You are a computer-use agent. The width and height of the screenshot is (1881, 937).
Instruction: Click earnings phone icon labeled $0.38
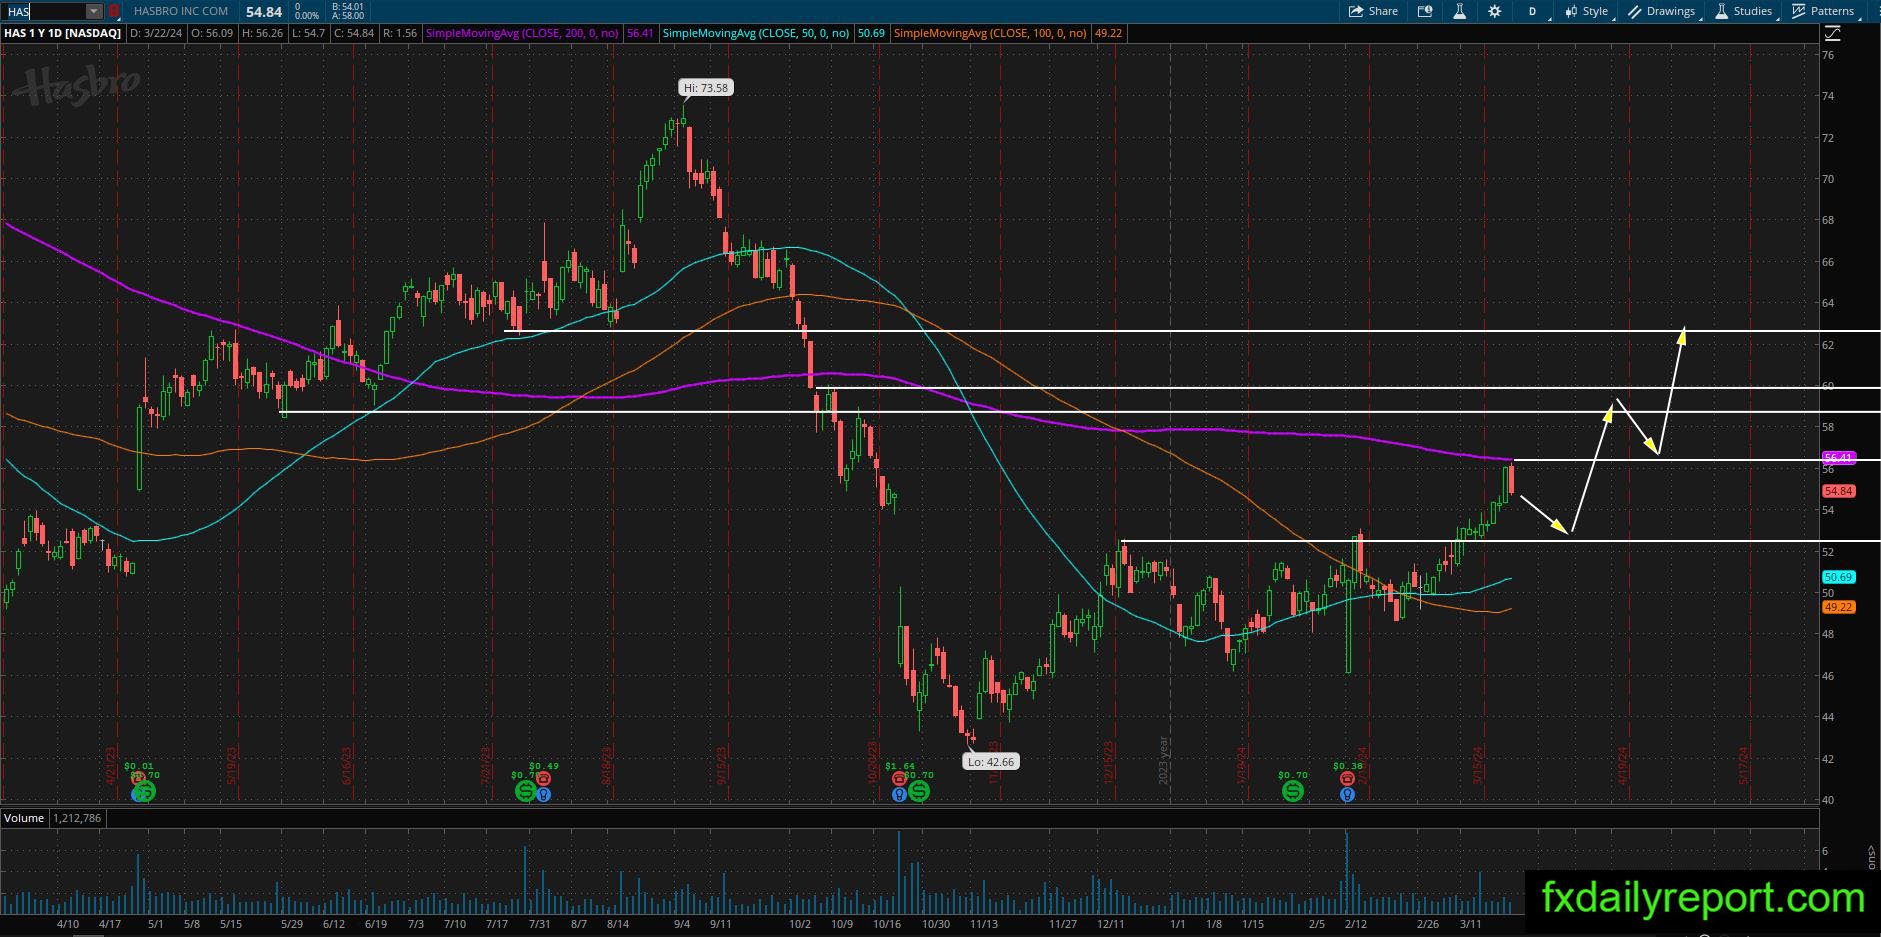pos(1347,779)
